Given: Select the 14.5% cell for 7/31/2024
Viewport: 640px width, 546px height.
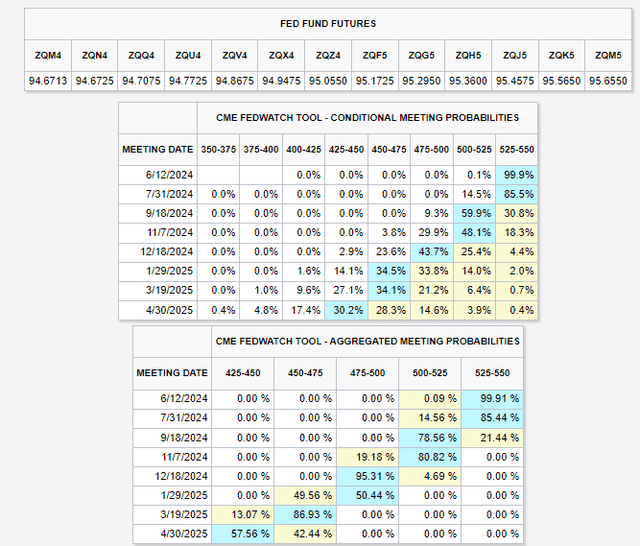Looking at the screenshot, I should click(474, 194).
